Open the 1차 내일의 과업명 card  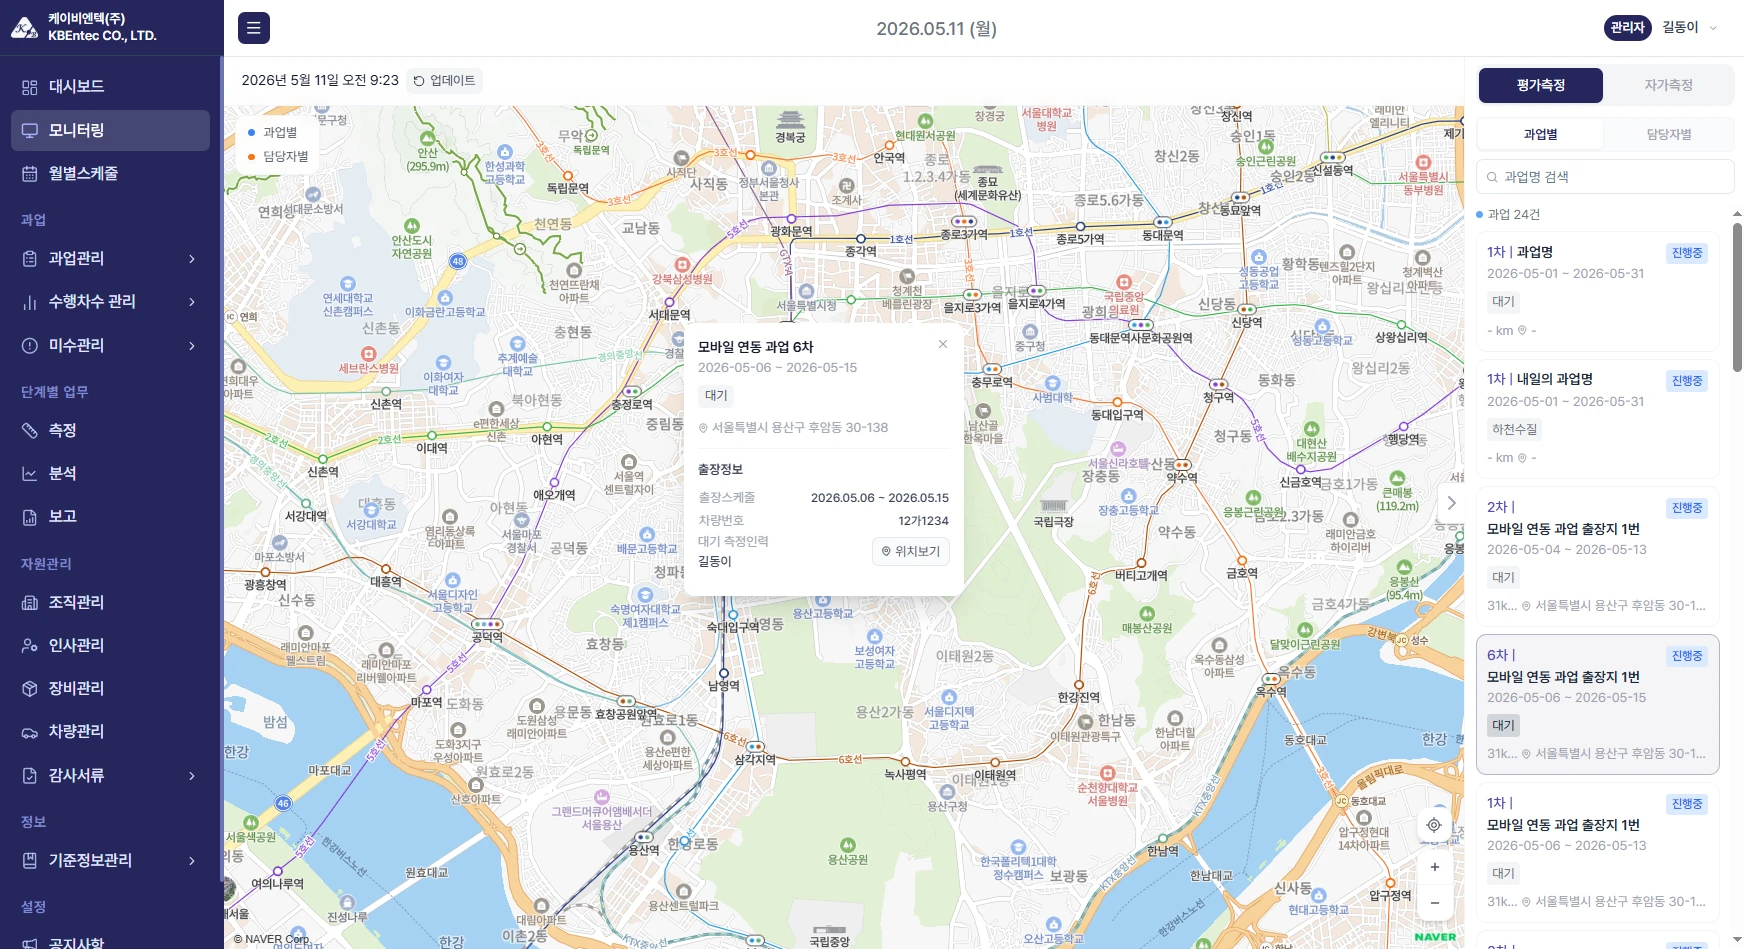(x=1597, y=419)
